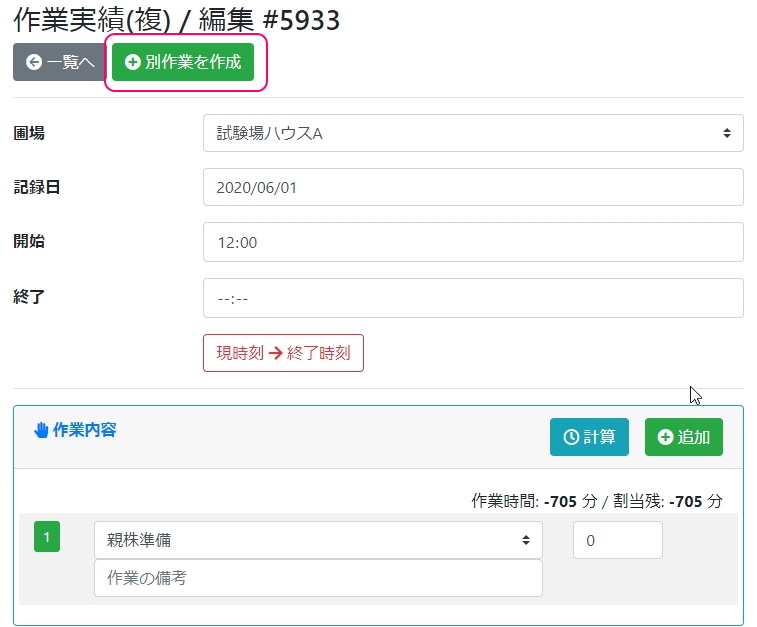Go back via the 一覧へ button

click(59, 62)
